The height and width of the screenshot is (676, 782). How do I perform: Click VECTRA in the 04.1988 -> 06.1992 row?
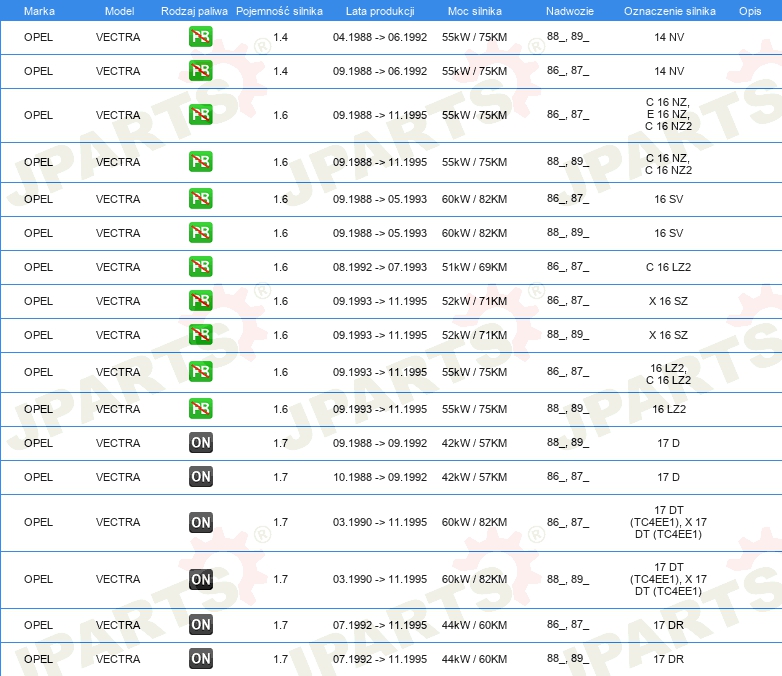118,37
